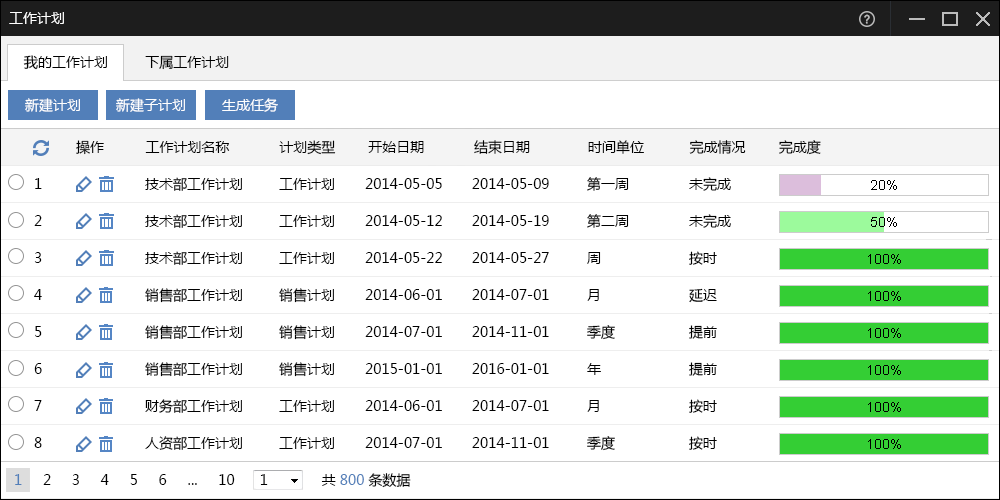Select radio button for row 5

click(16, 331)
